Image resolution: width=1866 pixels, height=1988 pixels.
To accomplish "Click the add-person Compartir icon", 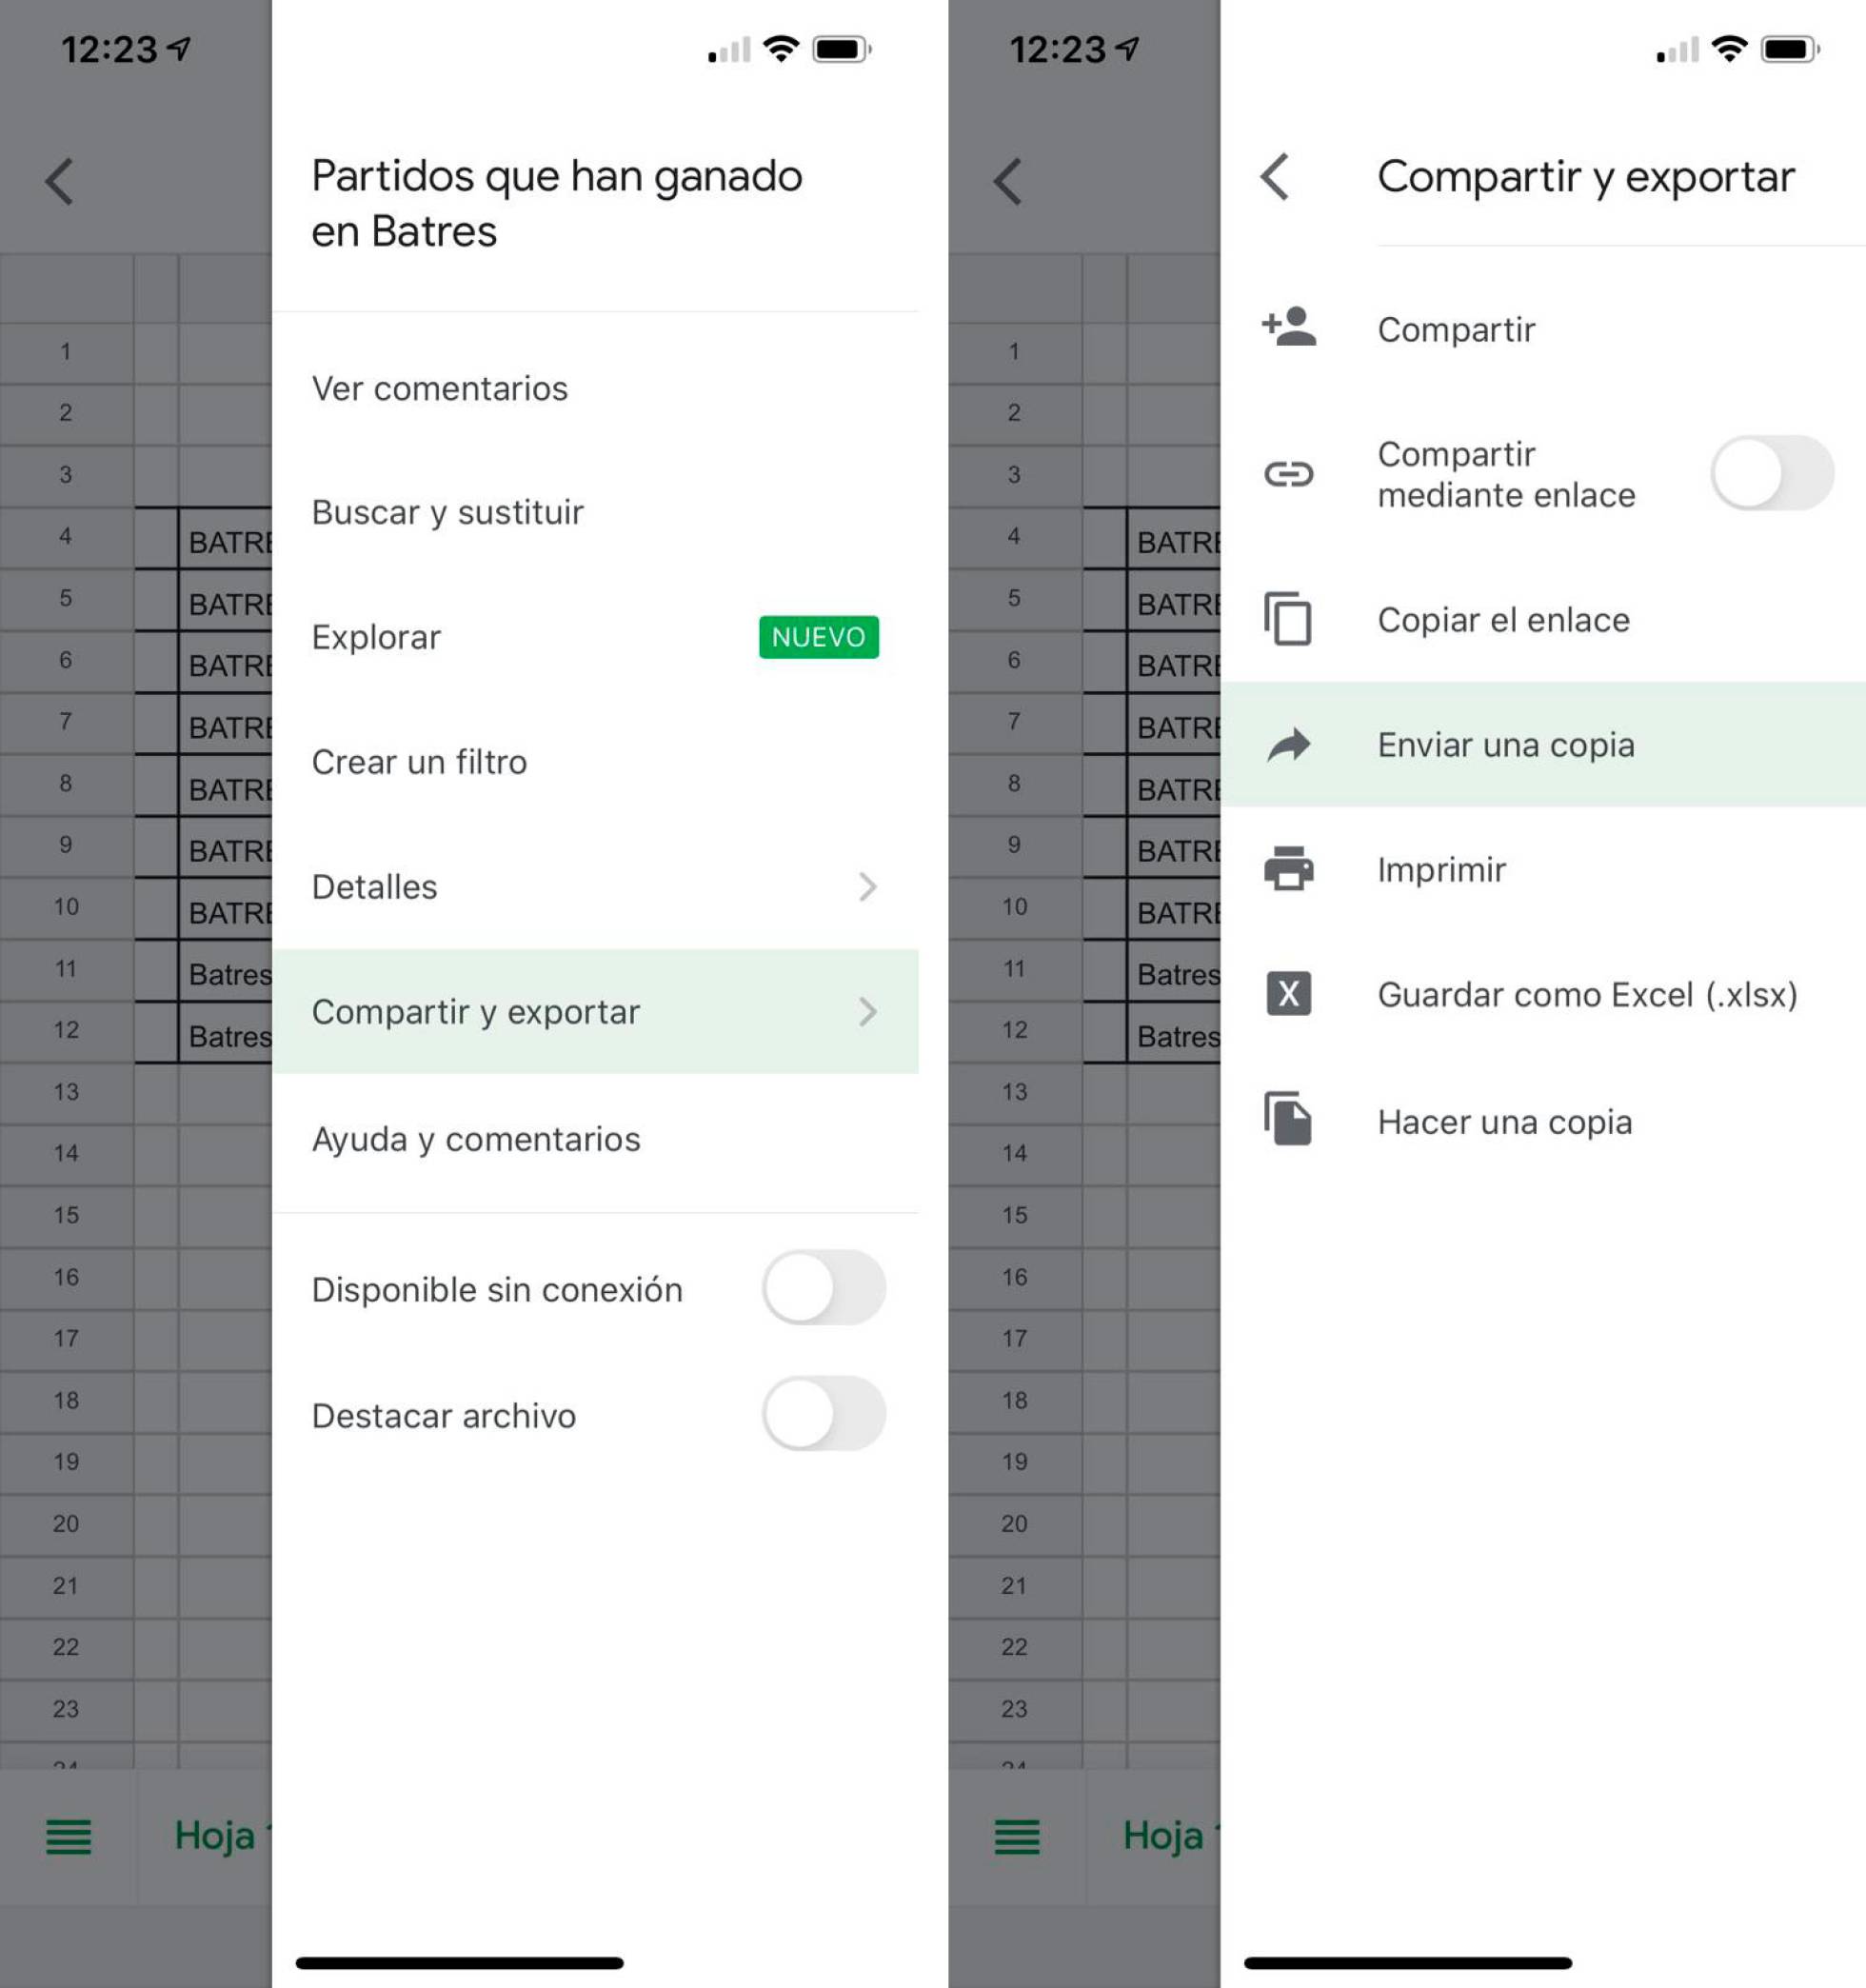I will [x=1288, y=328].
